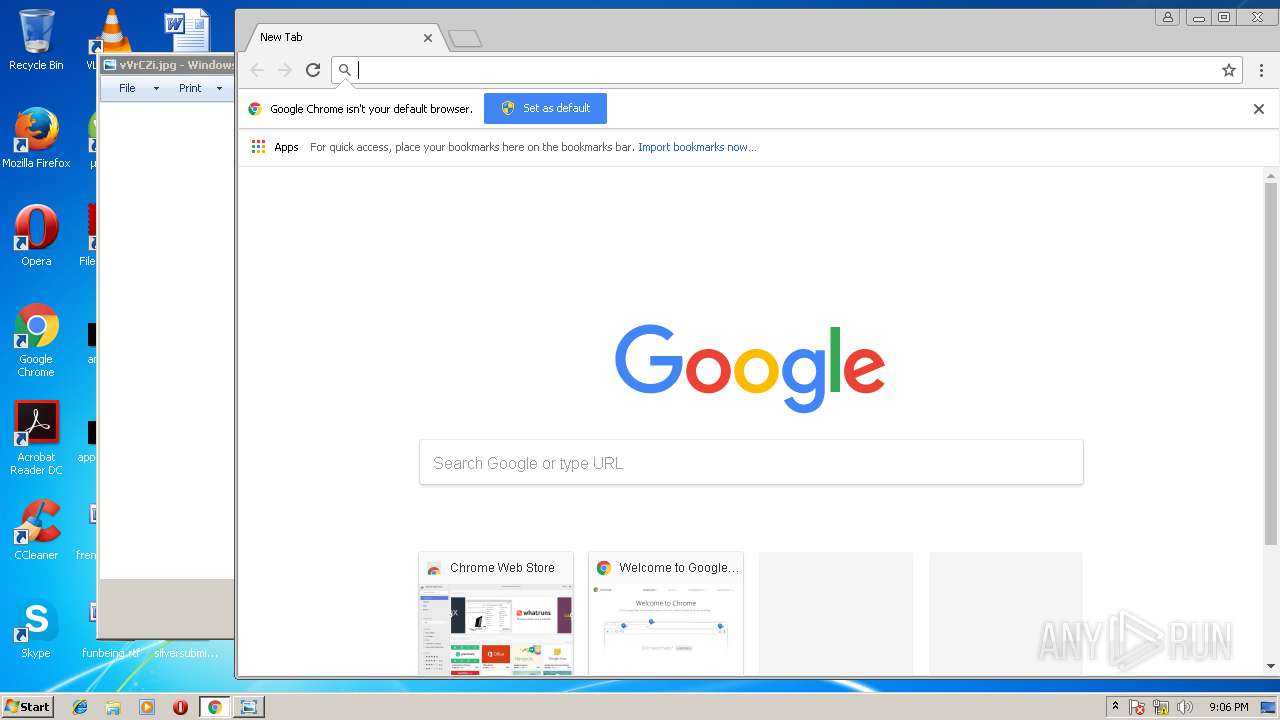
Task: Open the Start menu
Action: pyautogui.click(x=28, y=706)
